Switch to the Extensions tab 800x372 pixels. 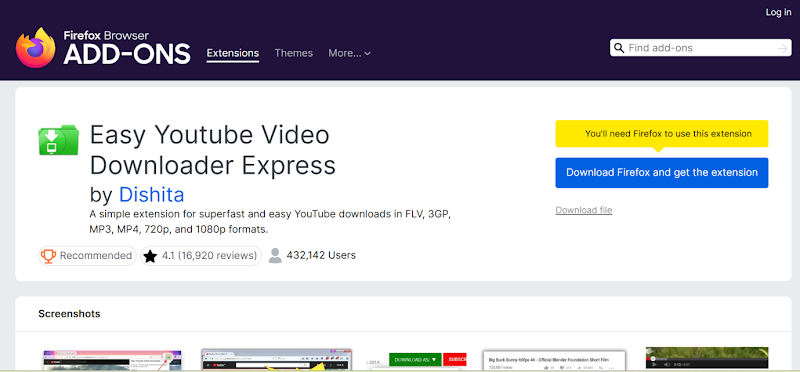[233, 54]
